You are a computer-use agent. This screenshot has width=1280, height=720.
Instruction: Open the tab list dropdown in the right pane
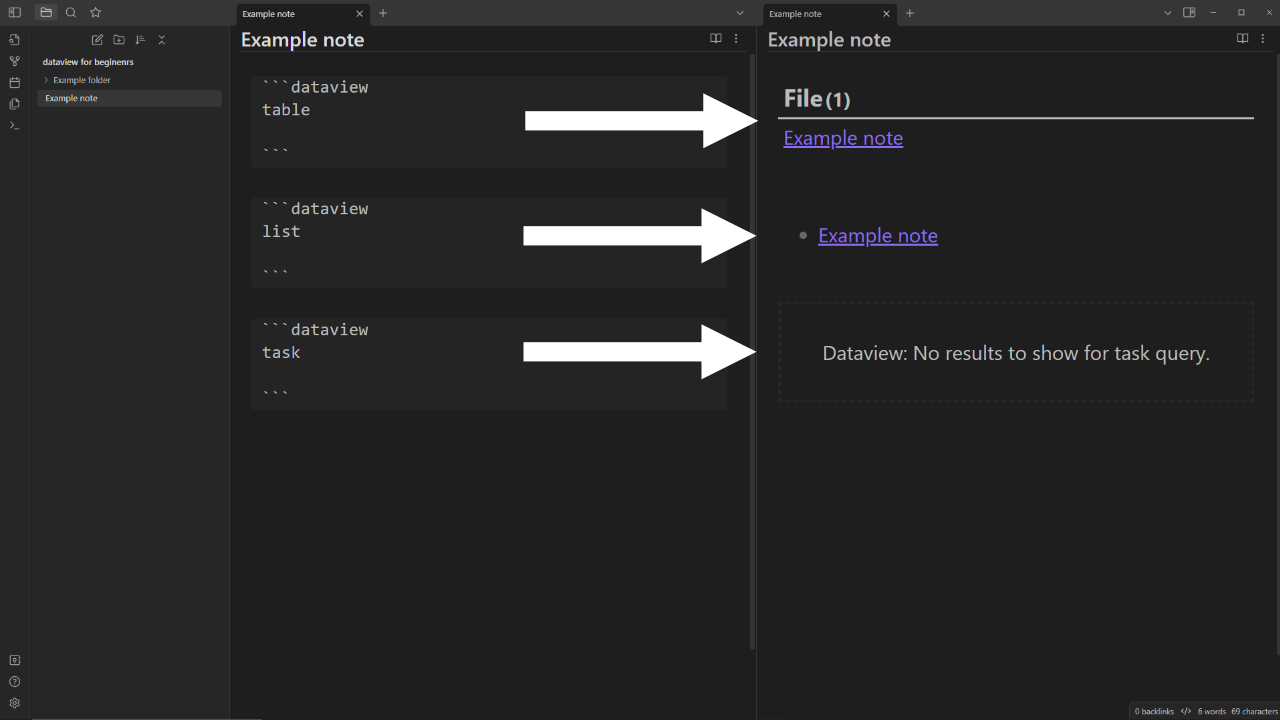1167,13
